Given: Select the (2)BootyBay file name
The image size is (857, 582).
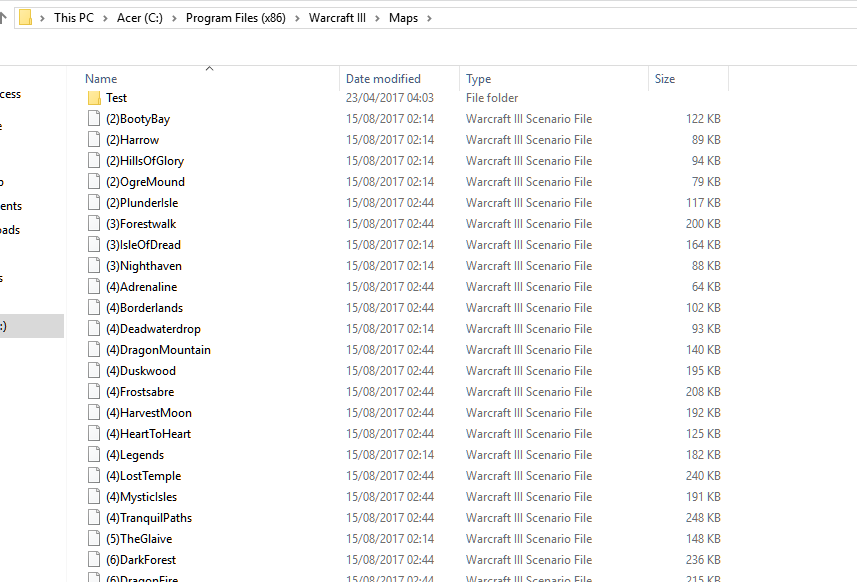Looking at the screenshot, I should click(x=138, y=119).
